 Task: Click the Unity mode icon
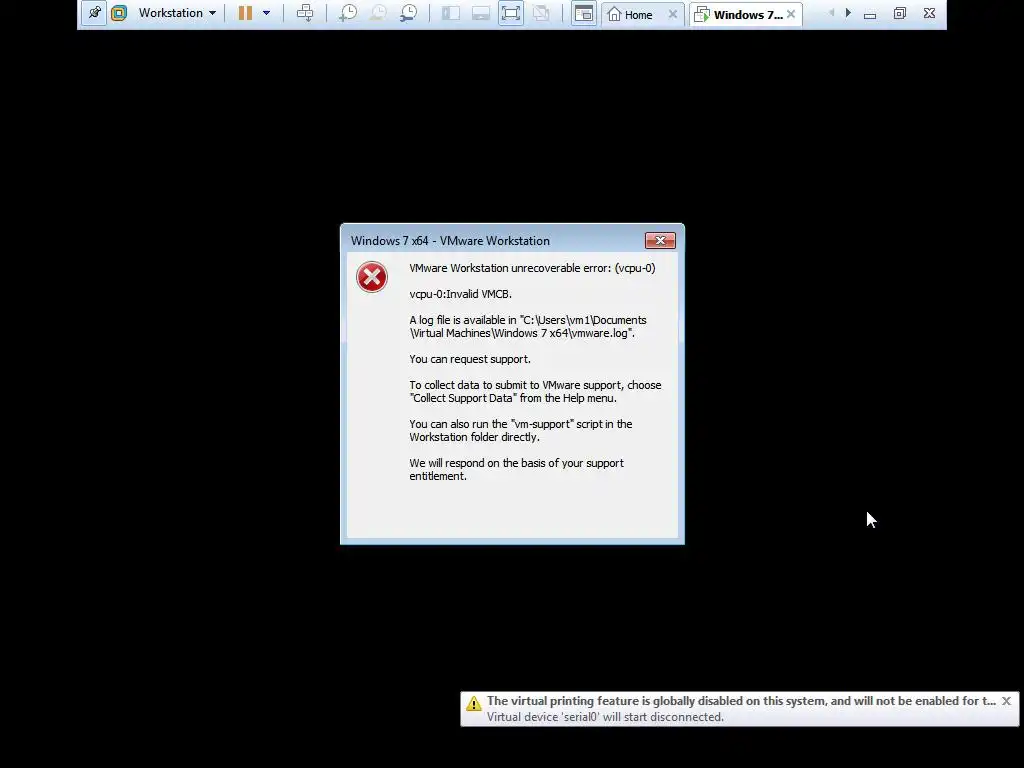coord(541,13)
